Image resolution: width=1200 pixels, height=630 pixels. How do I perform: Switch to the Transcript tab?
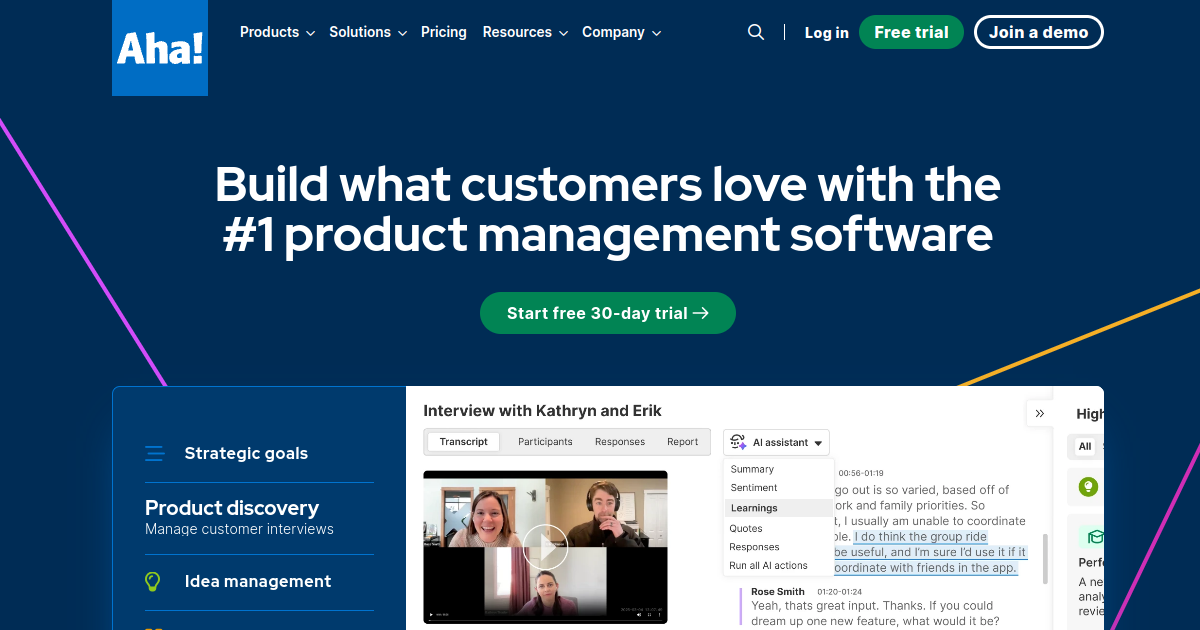pos(464,442)
